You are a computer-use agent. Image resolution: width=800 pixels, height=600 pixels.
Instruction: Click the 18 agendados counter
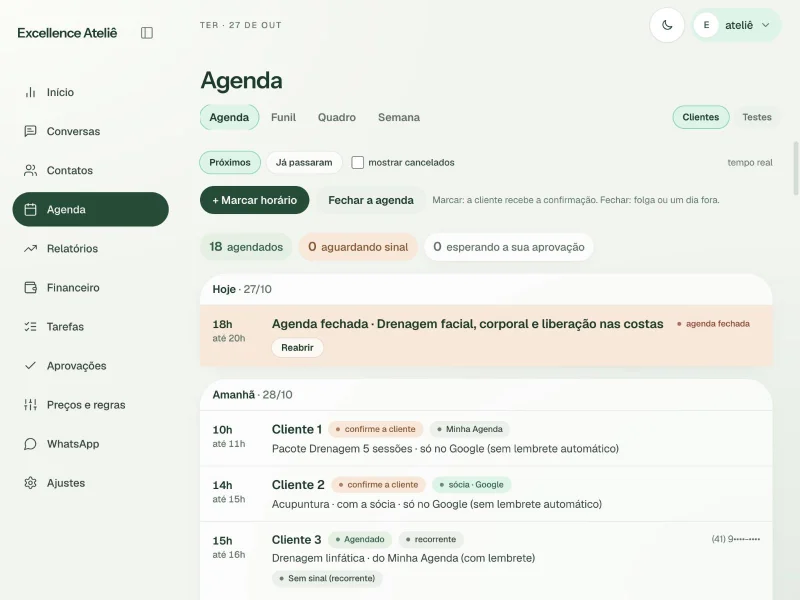[246, 247]
